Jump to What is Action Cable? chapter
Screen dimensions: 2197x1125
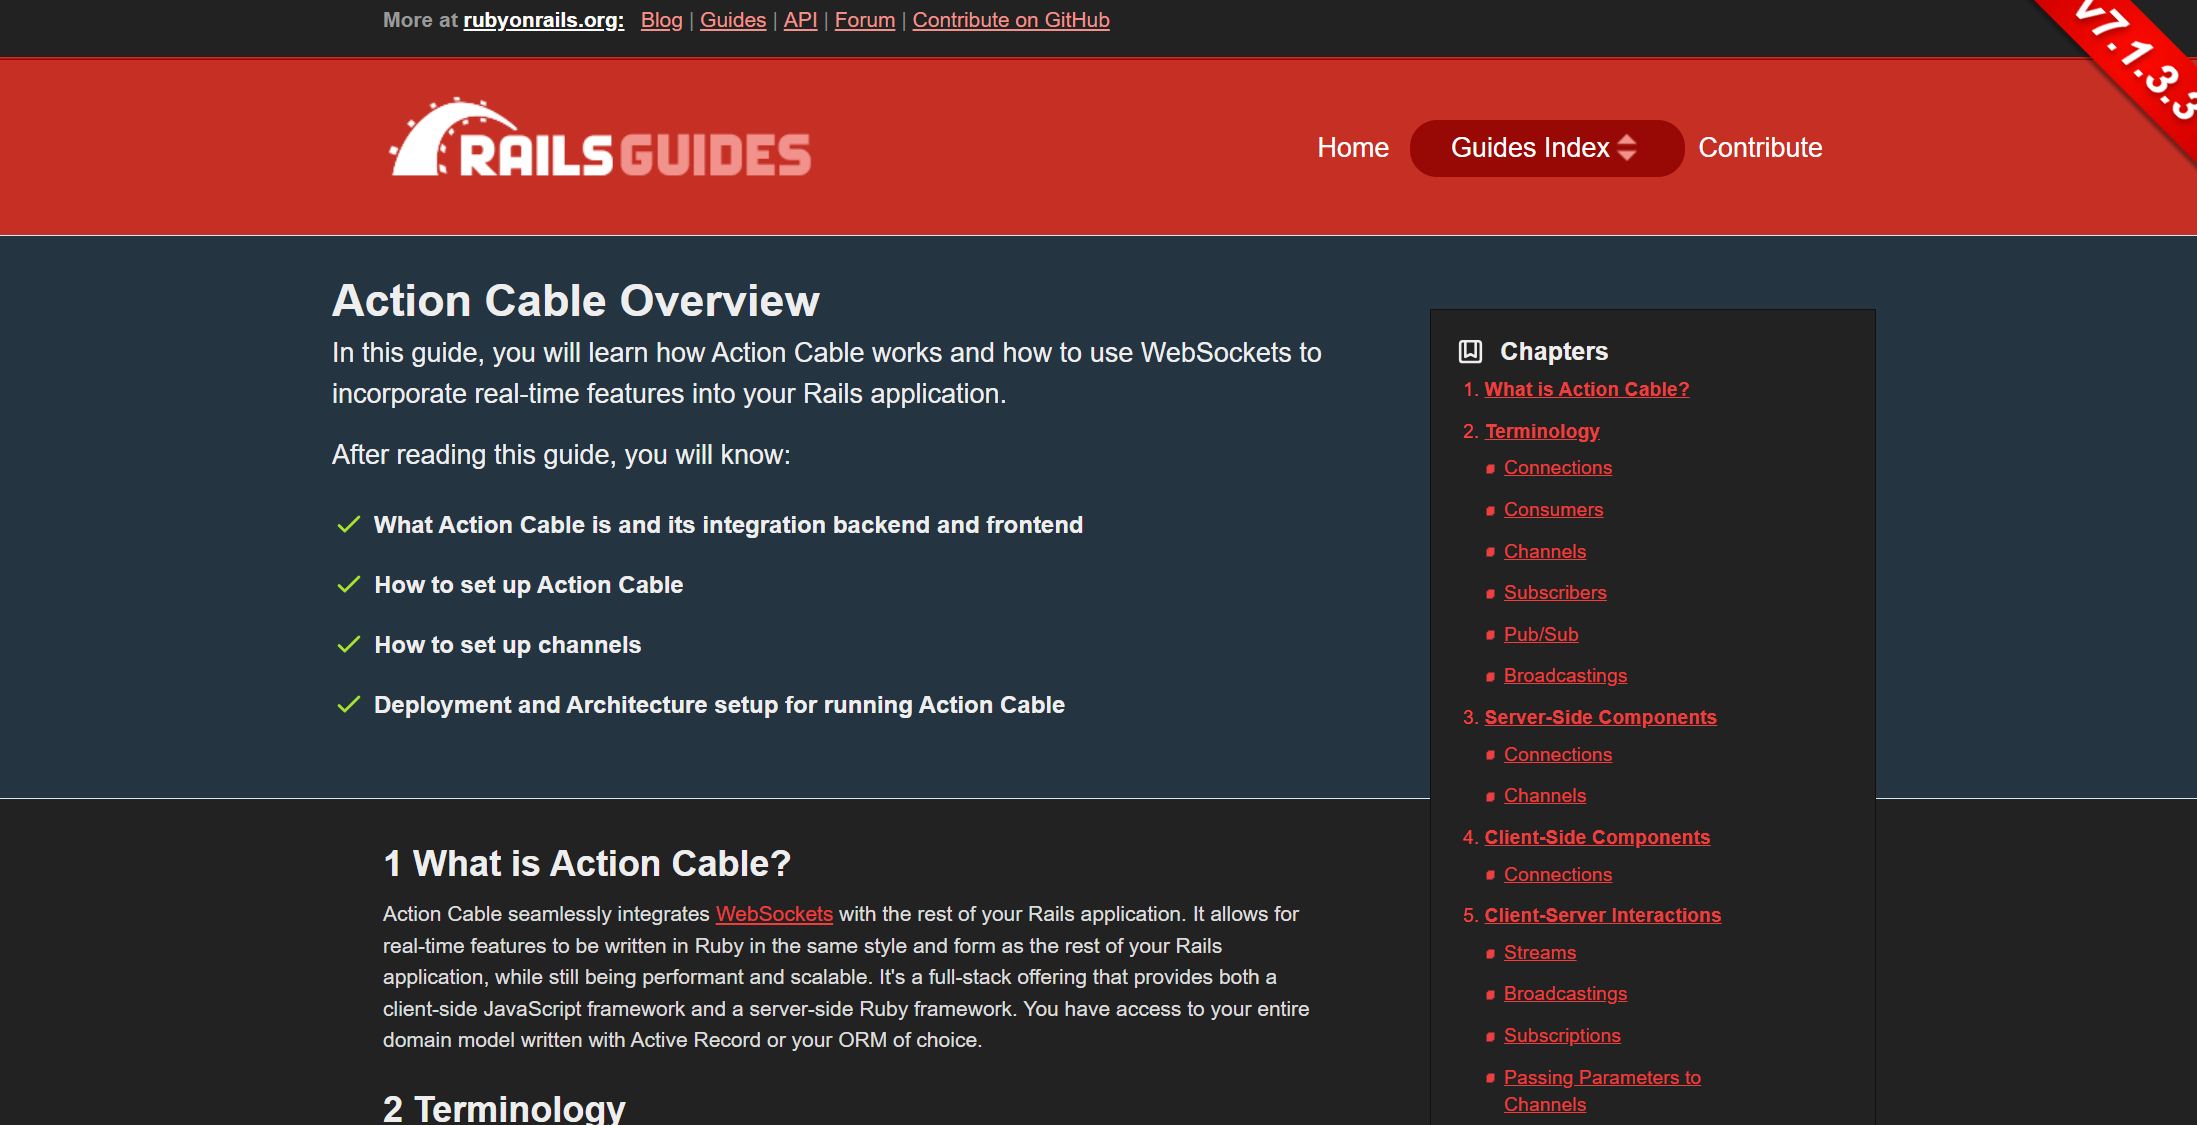1586,389
